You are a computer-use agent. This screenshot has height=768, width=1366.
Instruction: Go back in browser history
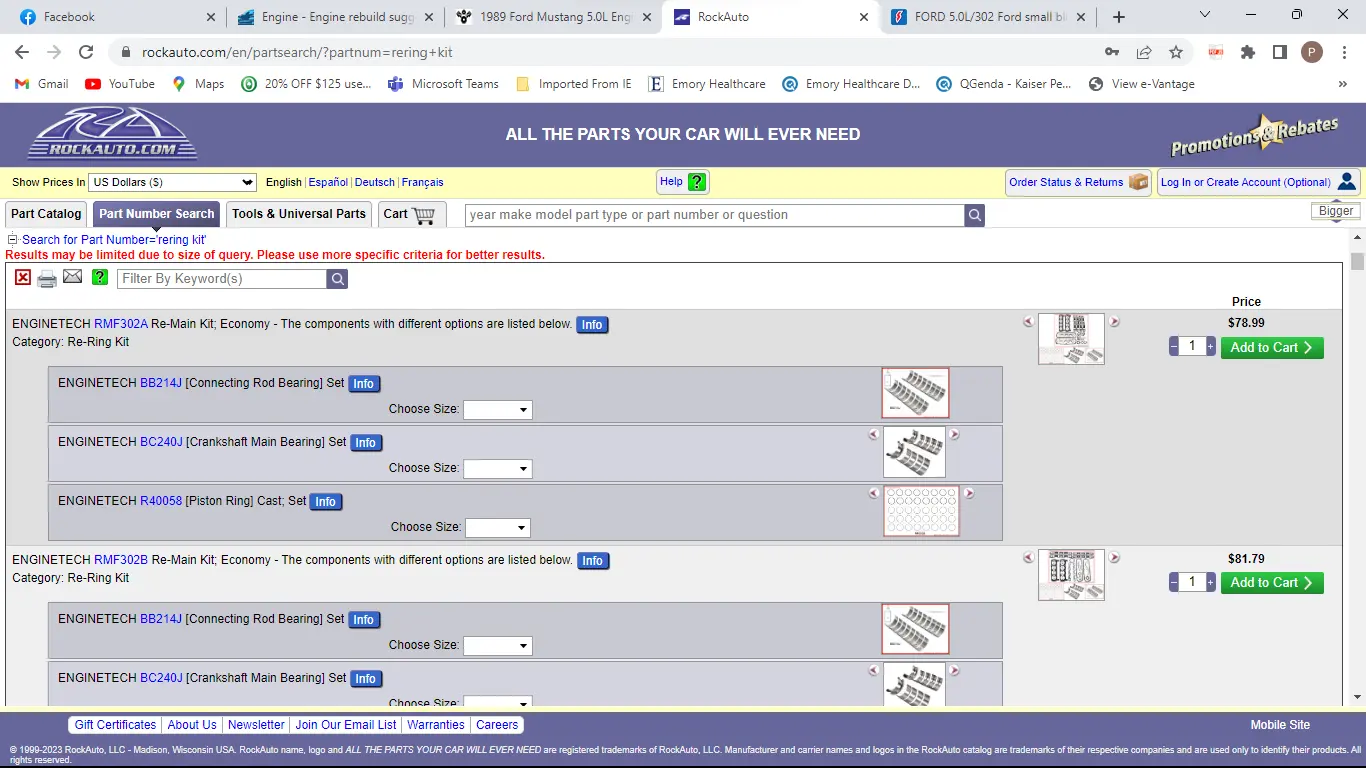click(22, 52)
